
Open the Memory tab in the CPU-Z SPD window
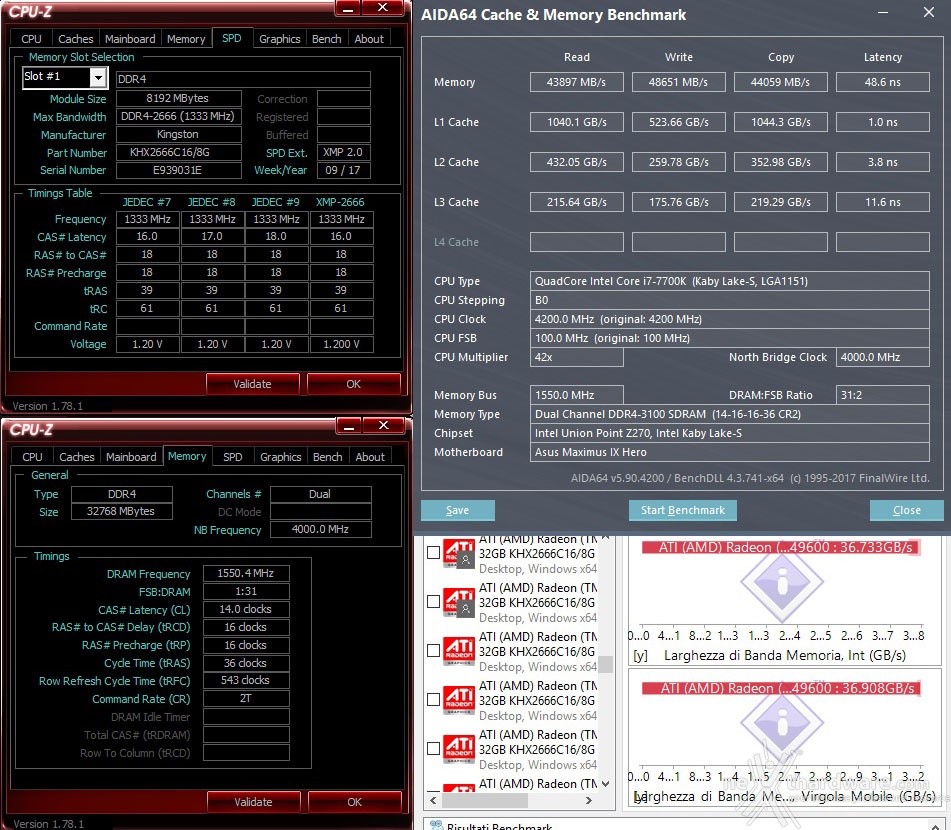[186, 39]
